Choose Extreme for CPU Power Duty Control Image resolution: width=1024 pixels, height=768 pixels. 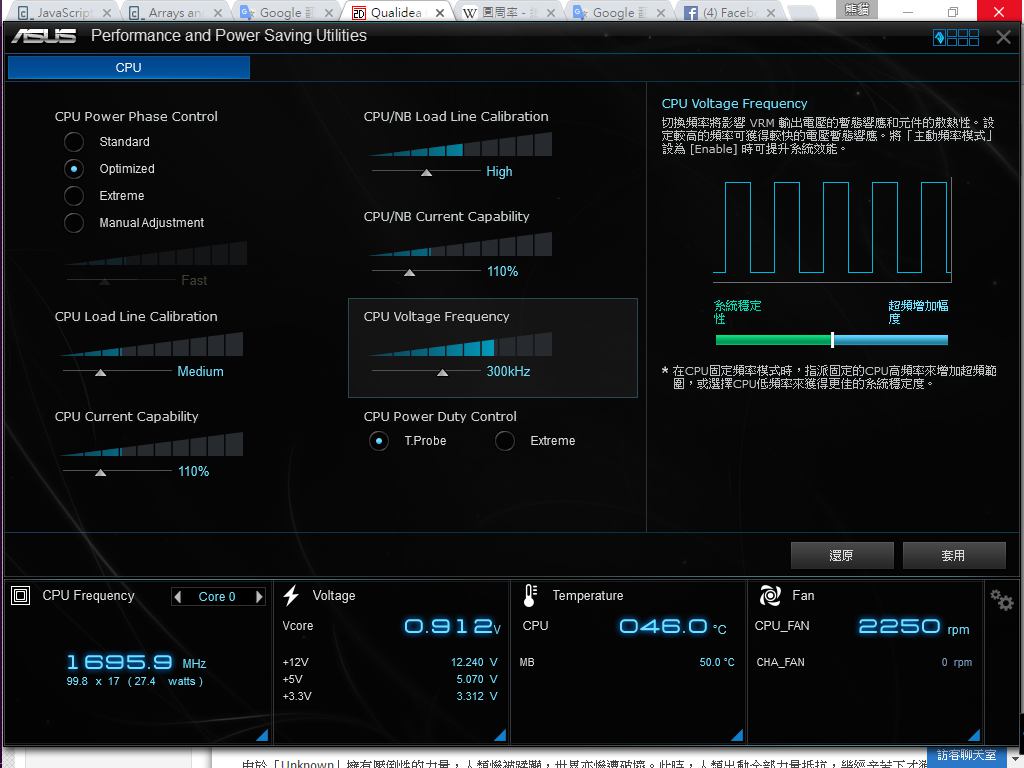point(505,441)
